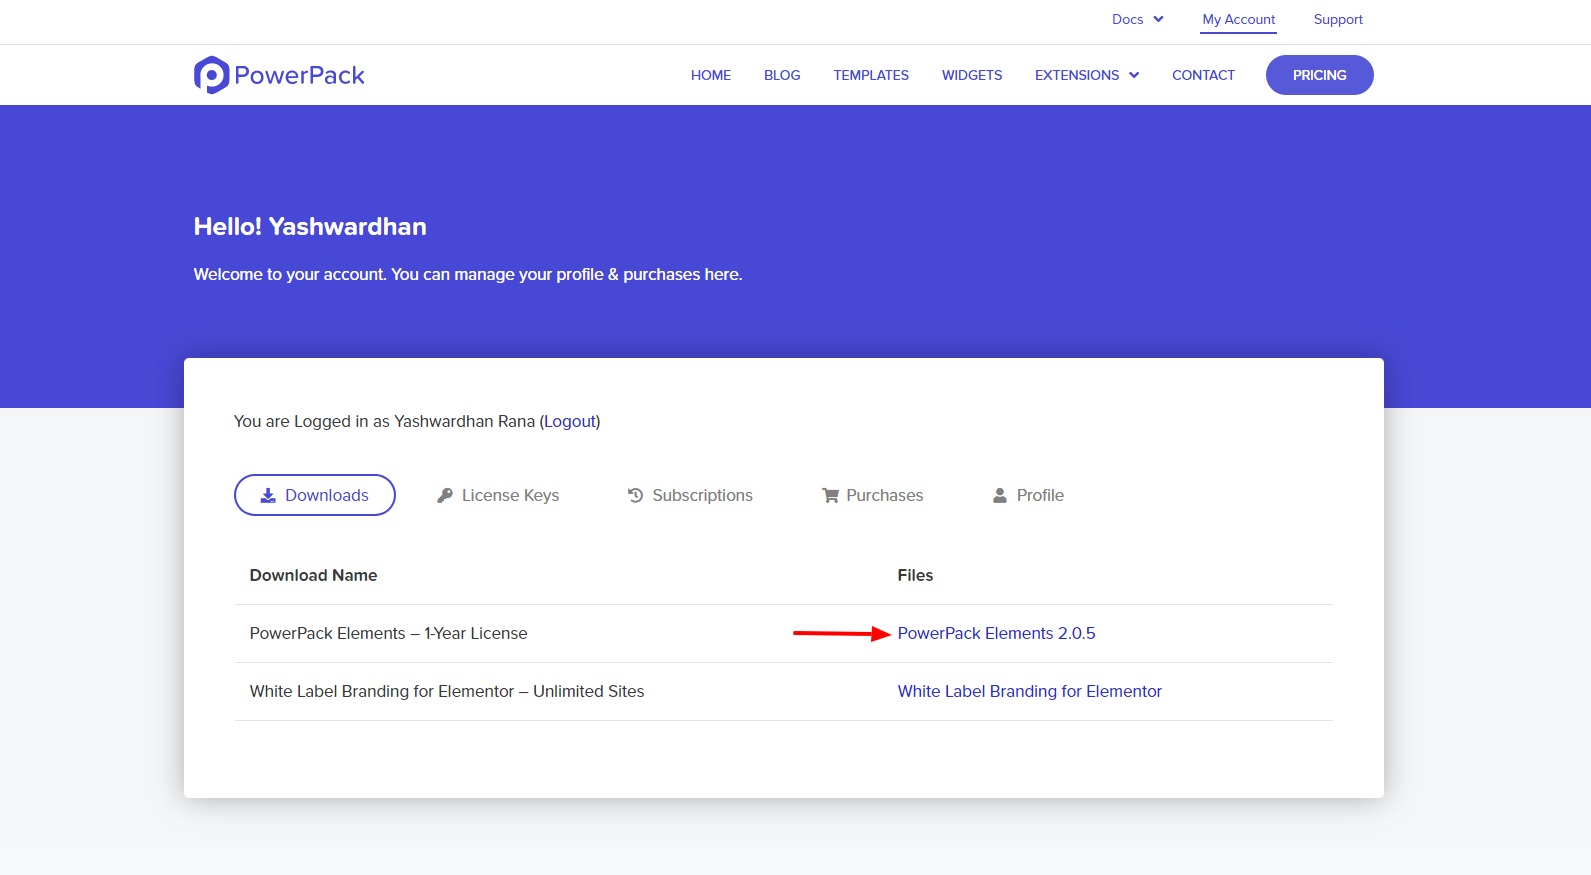Open the Docs menu label
The height and width of the screenshot is (875, 1591).
(1127, 19)
